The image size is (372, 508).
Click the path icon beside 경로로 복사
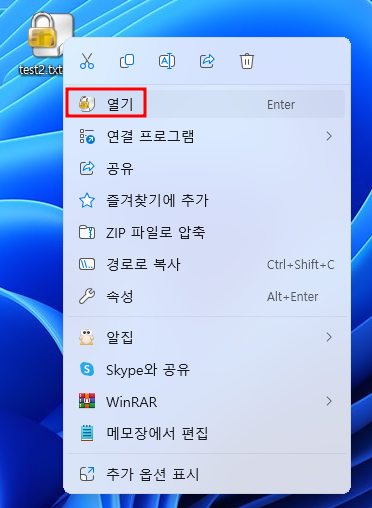click(87, 264)
